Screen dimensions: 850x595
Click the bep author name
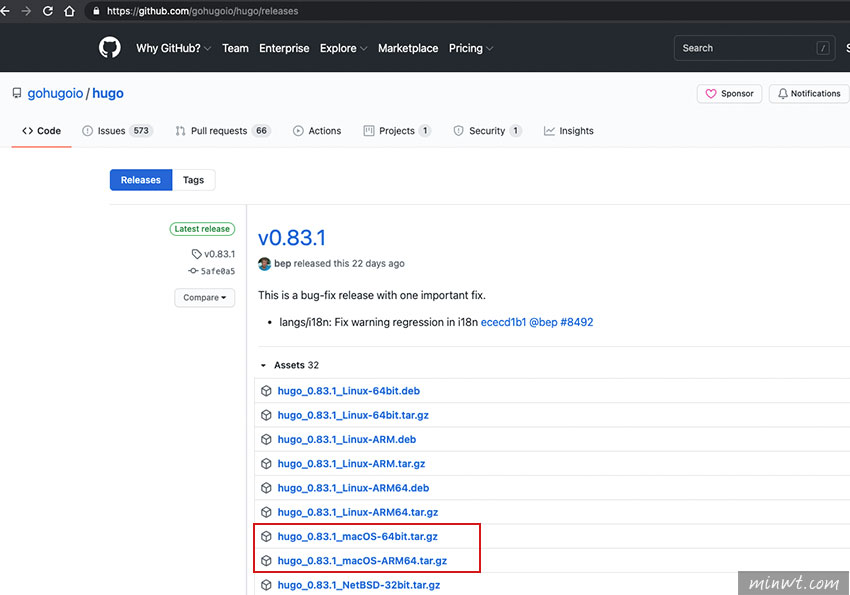282,263
